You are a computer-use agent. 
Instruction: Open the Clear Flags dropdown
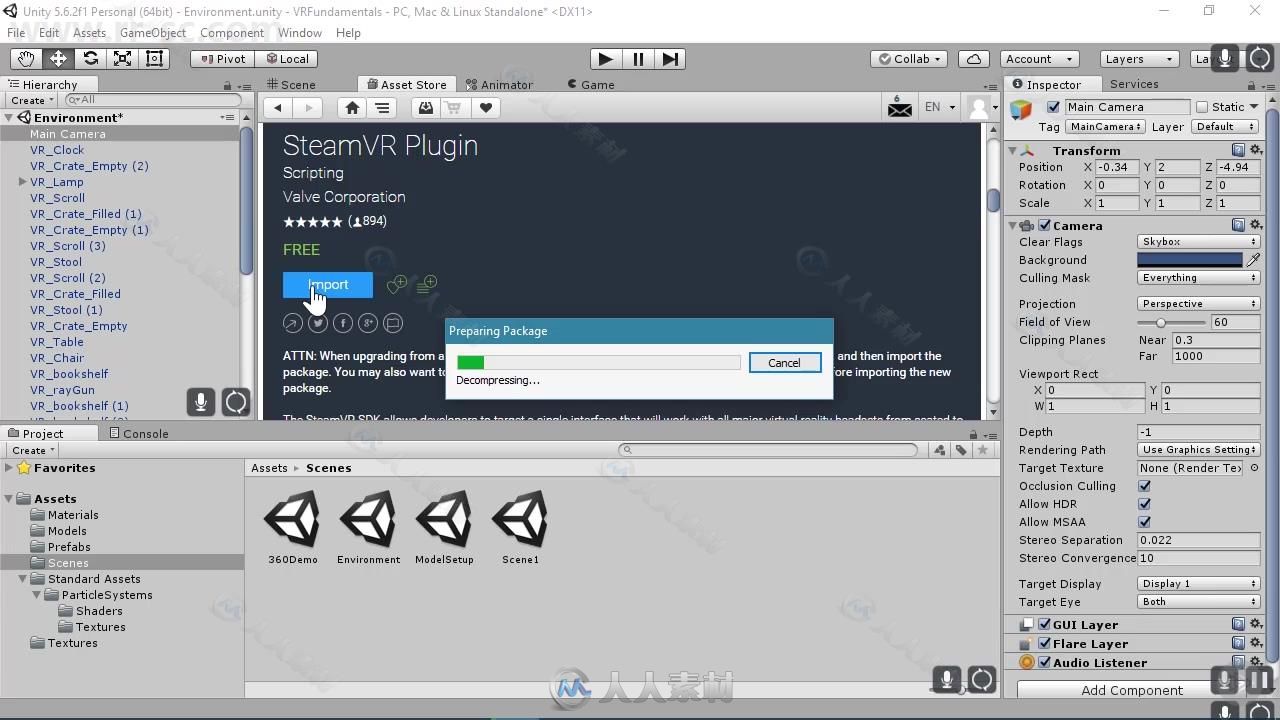[1198, 242]
